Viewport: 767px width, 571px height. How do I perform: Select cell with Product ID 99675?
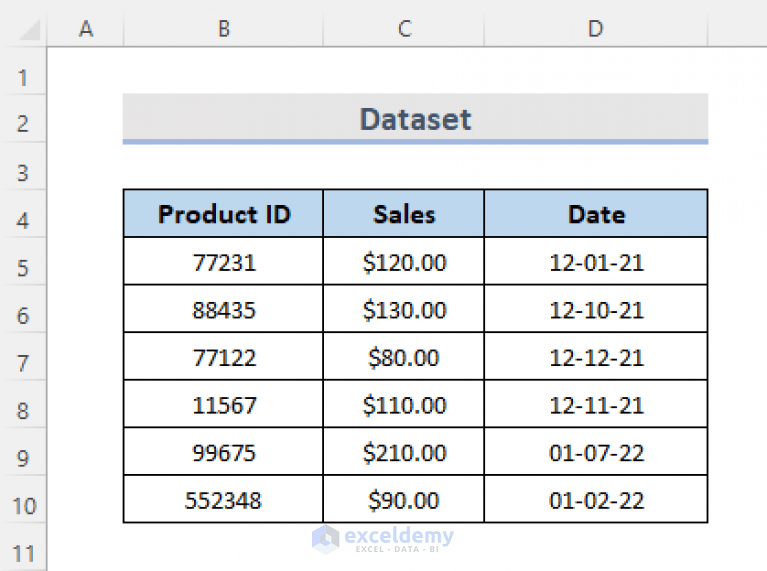(224, 452)
